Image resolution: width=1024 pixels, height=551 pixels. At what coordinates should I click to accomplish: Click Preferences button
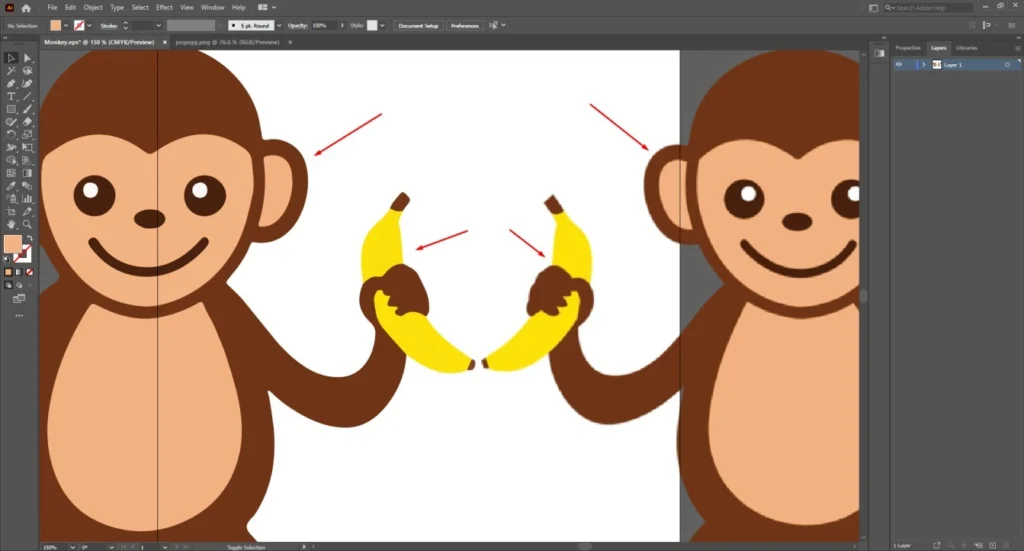pos(464,25)
